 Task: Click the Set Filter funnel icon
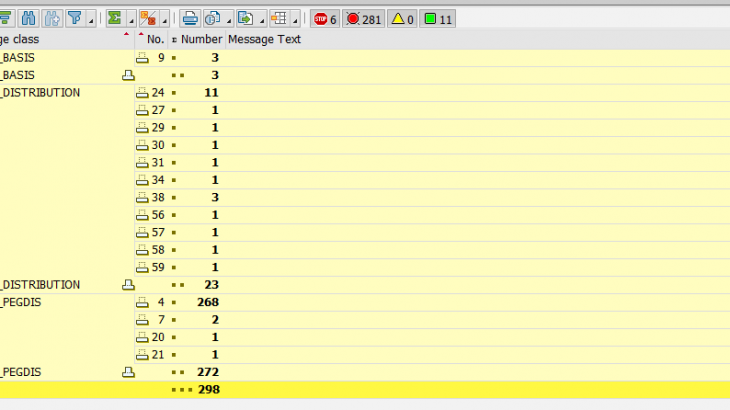pyautogui.click(x=74, y=19)
